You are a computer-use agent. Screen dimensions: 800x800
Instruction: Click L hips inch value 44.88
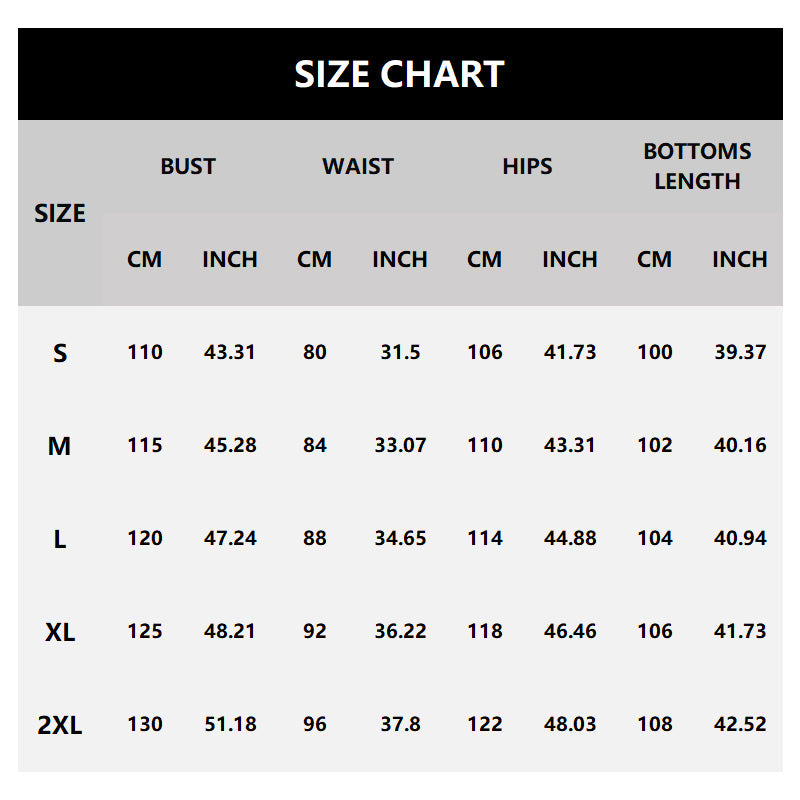coord(570,538)
